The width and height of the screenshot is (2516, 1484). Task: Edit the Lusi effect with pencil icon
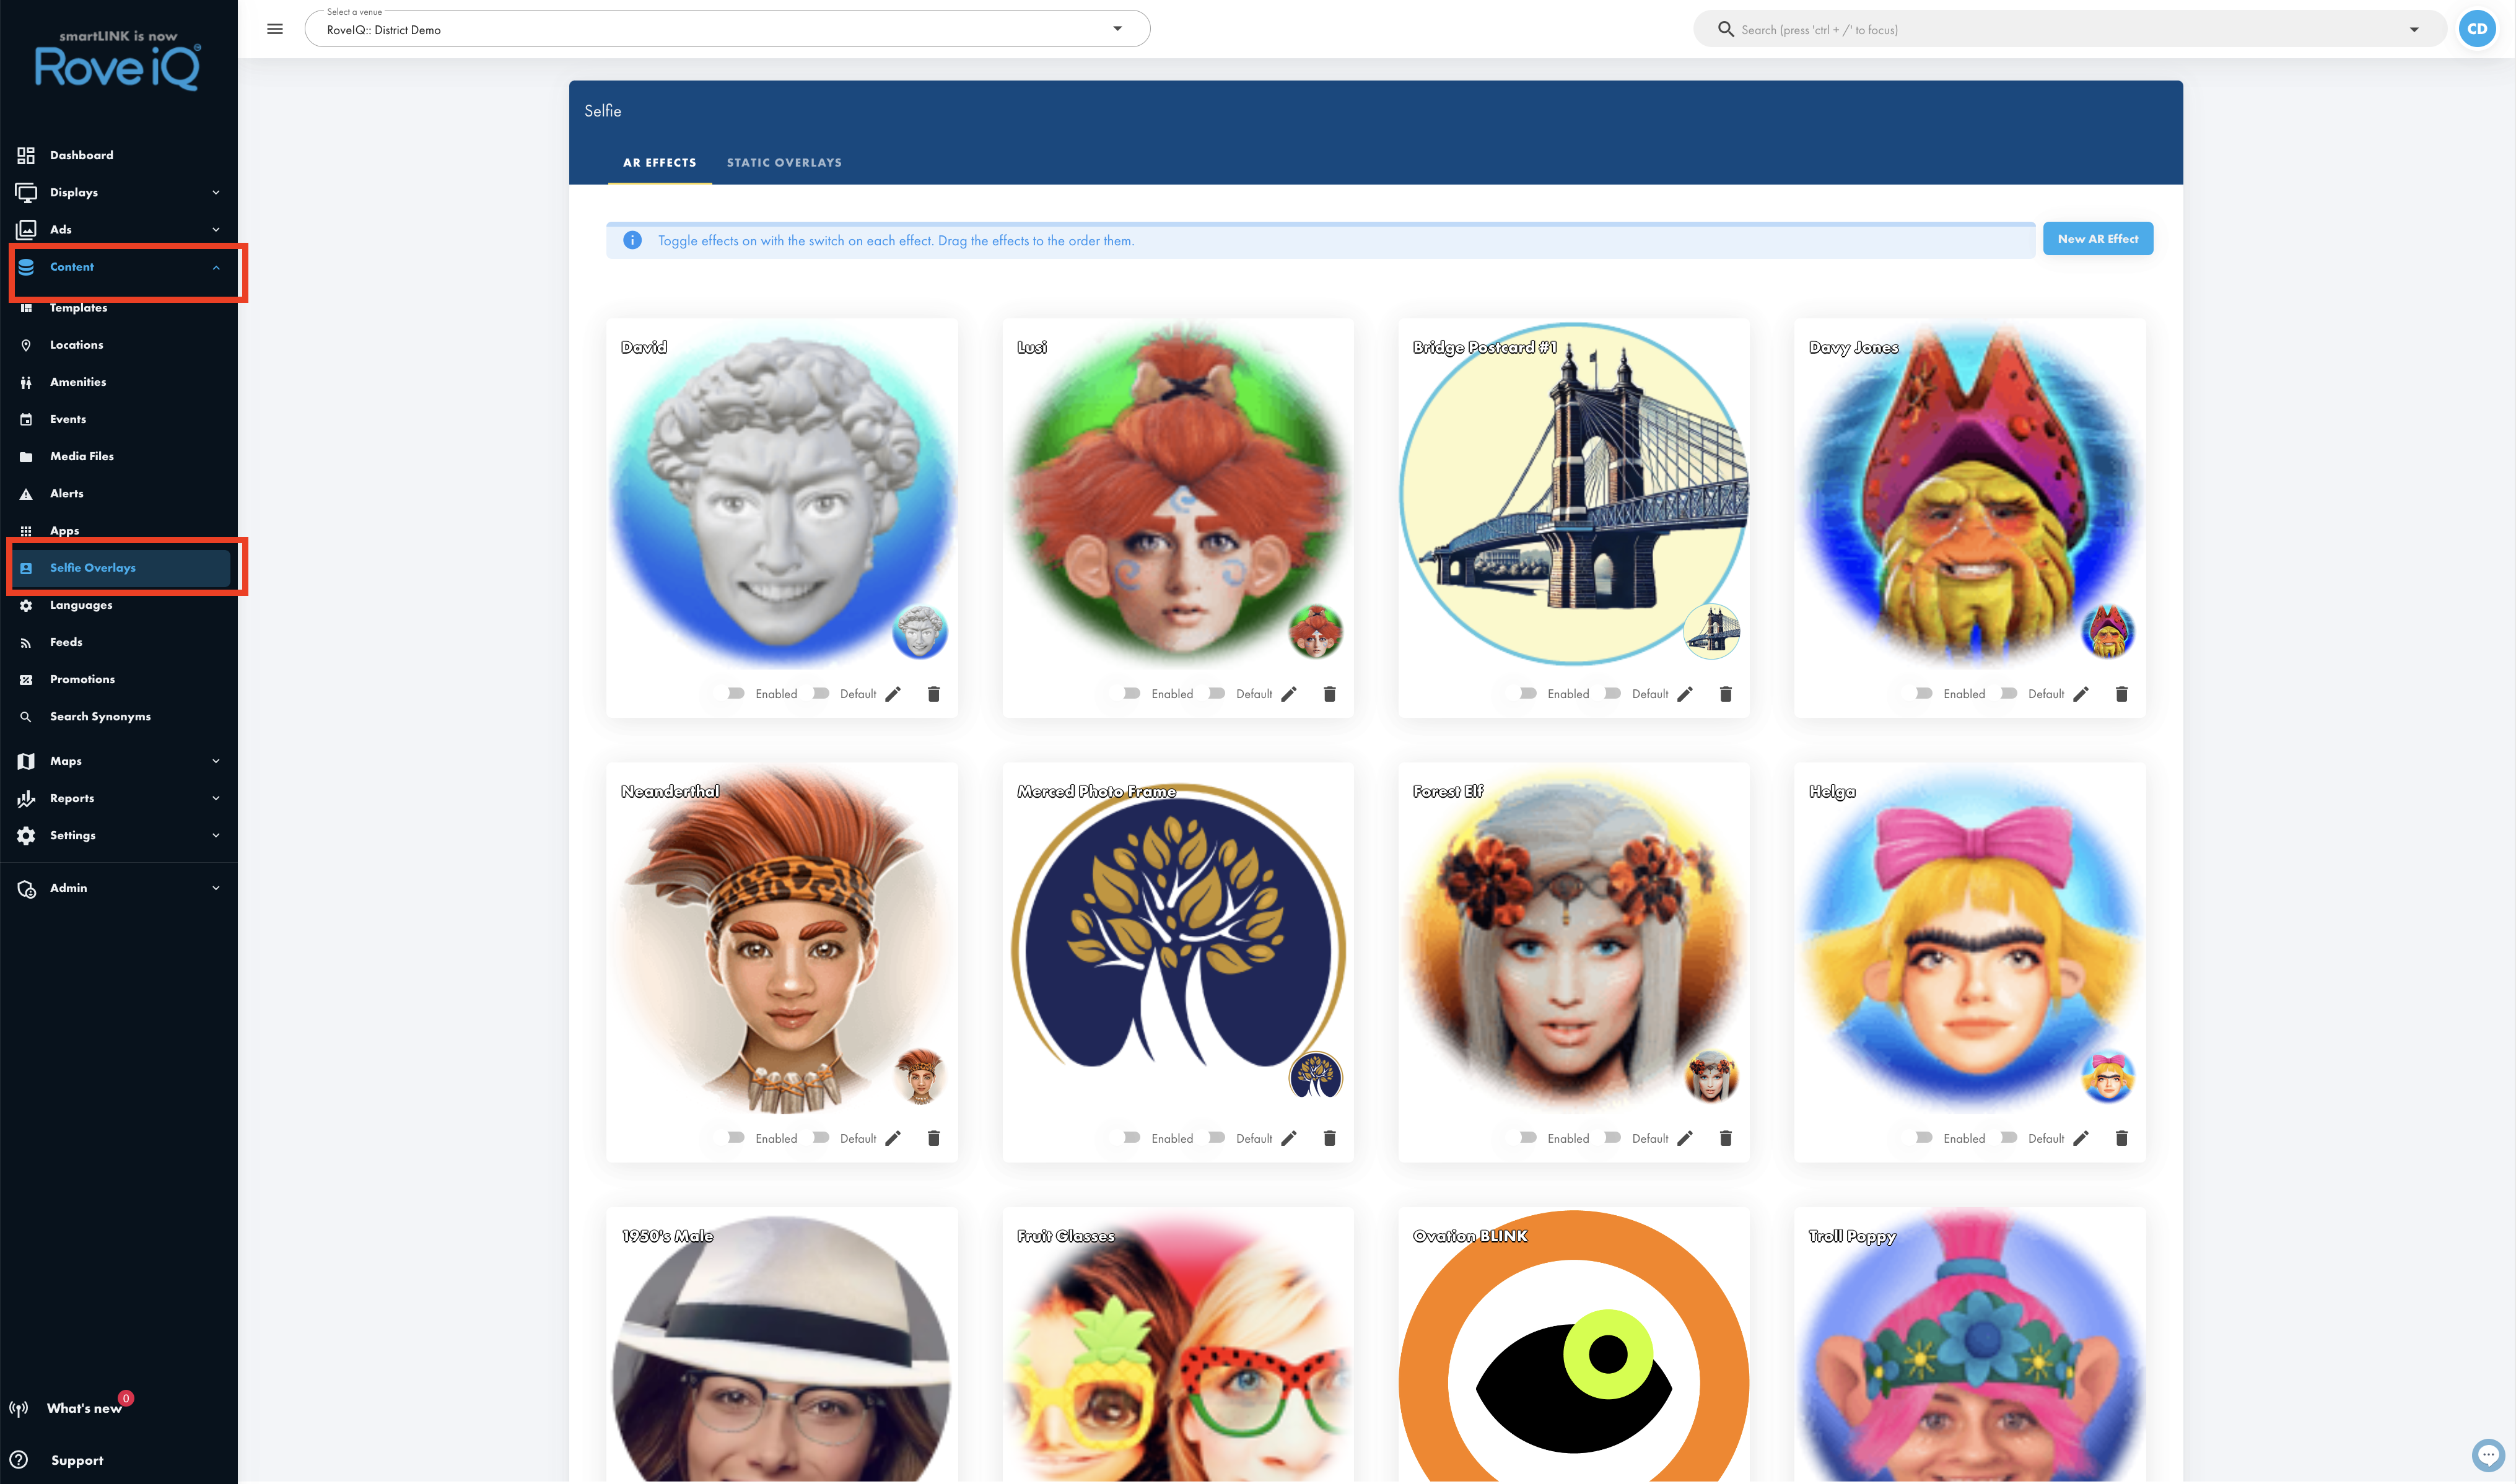(1289, 694)
